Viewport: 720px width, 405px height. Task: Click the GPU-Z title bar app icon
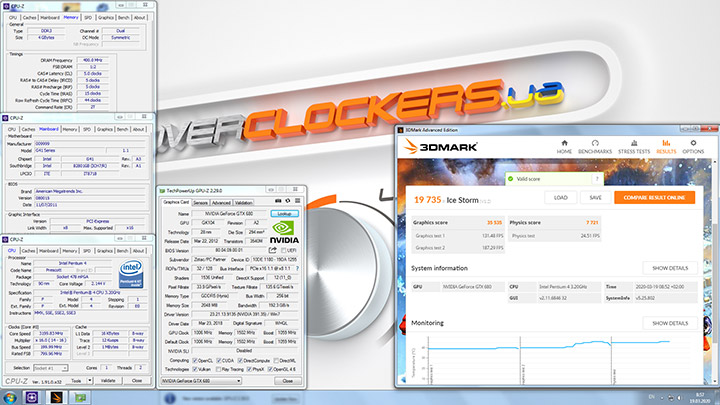(162, 191)
